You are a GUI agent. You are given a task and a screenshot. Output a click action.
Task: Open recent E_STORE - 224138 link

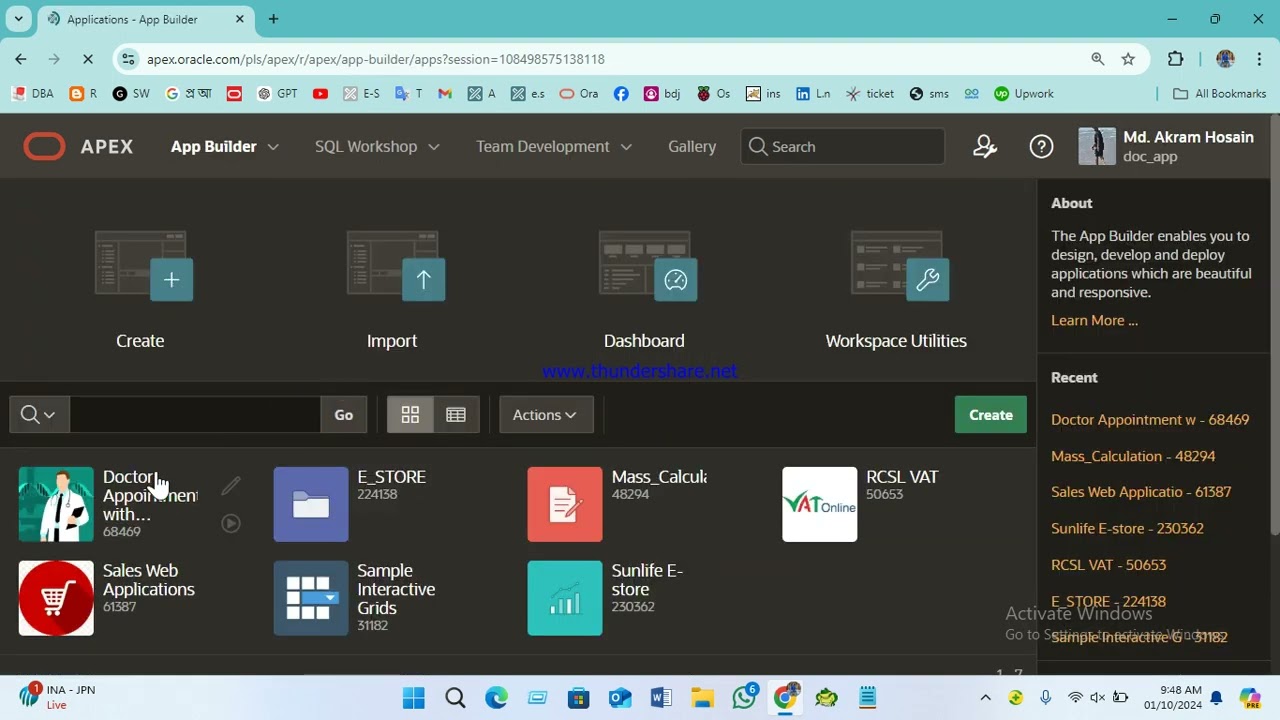pos(1108,602)
